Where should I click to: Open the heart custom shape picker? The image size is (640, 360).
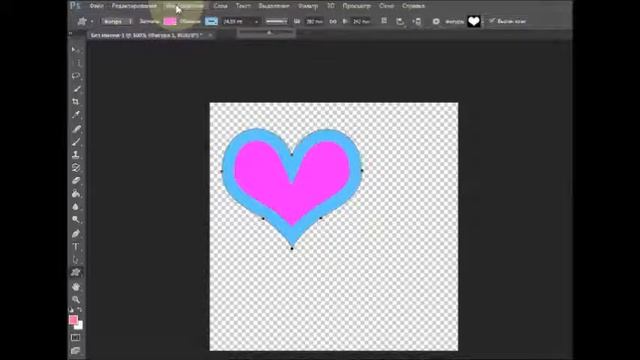point(474,21)
